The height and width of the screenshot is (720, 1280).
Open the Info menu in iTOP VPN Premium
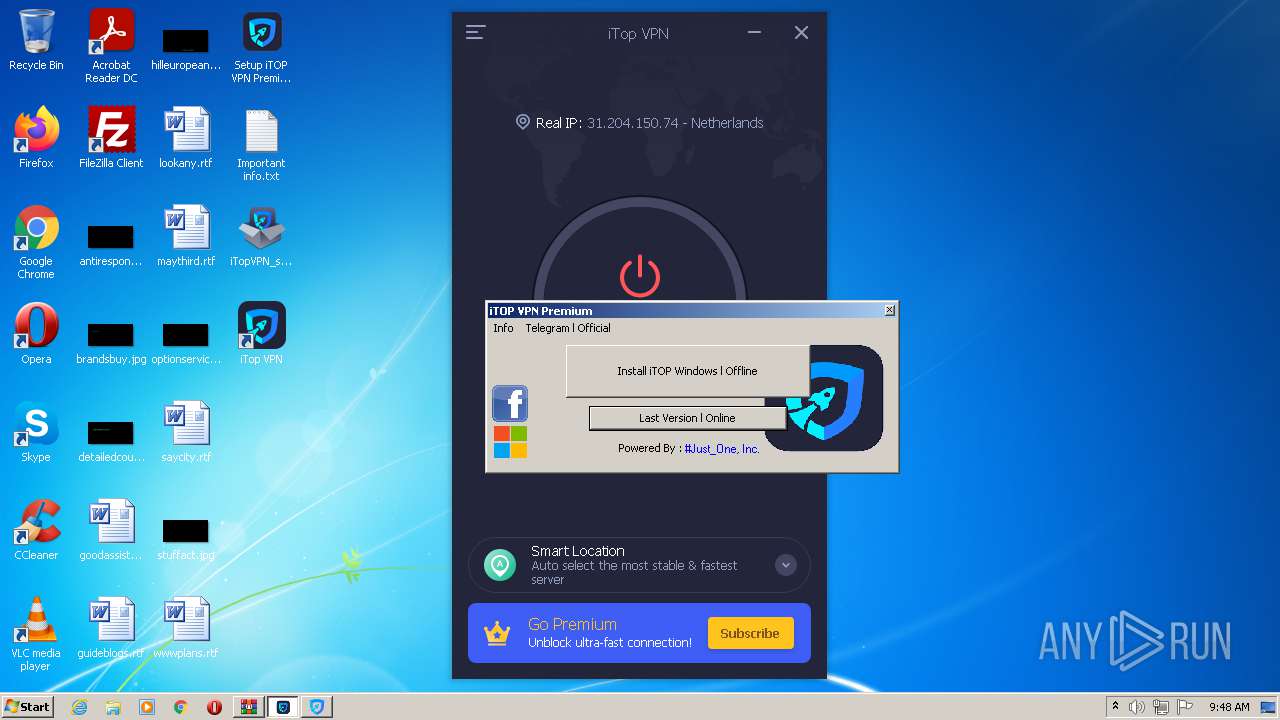click(503, 328)
